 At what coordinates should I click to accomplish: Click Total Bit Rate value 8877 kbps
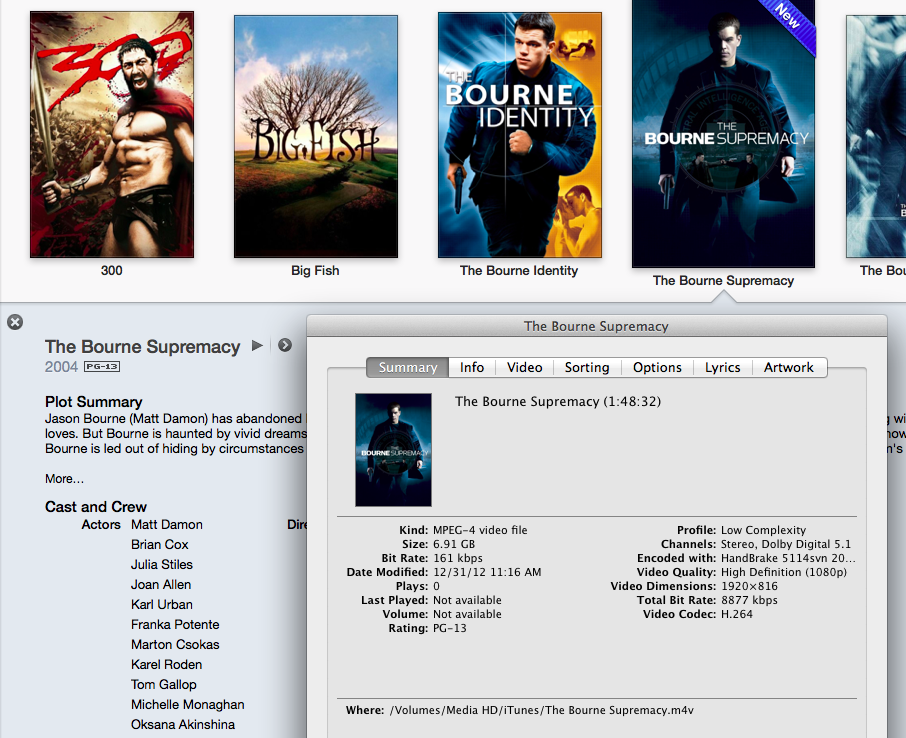click(x=749, y=600)
